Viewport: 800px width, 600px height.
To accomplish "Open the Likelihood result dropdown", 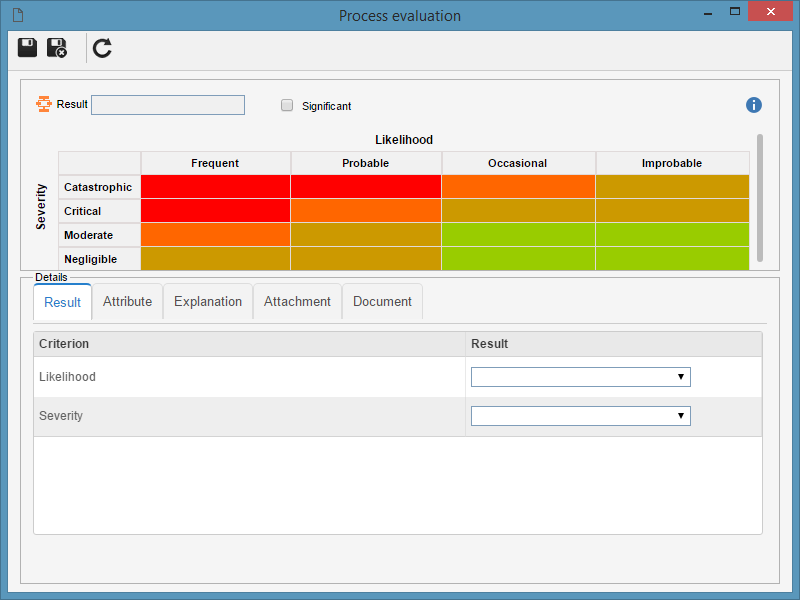I will pos(581,377).
